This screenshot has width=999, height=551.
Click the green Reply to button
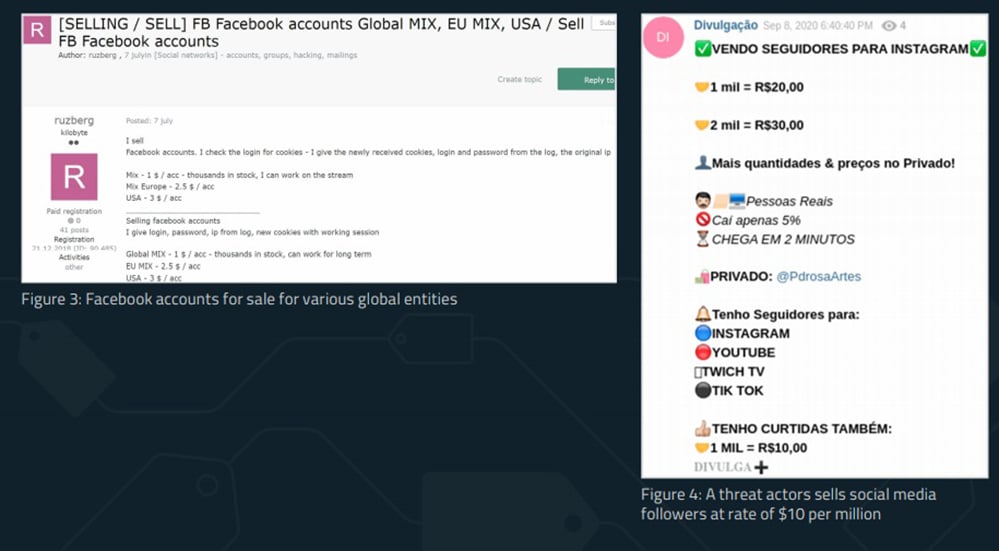[586, 79]
